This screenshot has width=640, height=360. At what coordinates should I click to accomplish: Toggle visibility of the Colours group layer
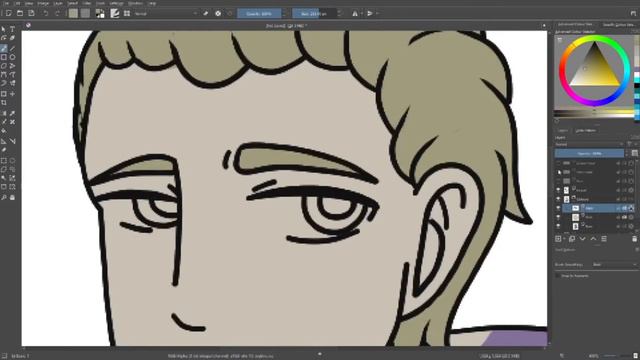(x=558, y=199)
